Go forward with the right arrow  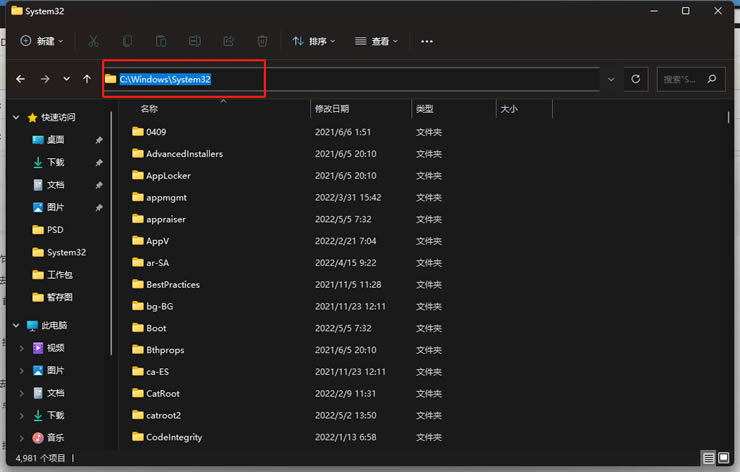(x=45, y=79)
